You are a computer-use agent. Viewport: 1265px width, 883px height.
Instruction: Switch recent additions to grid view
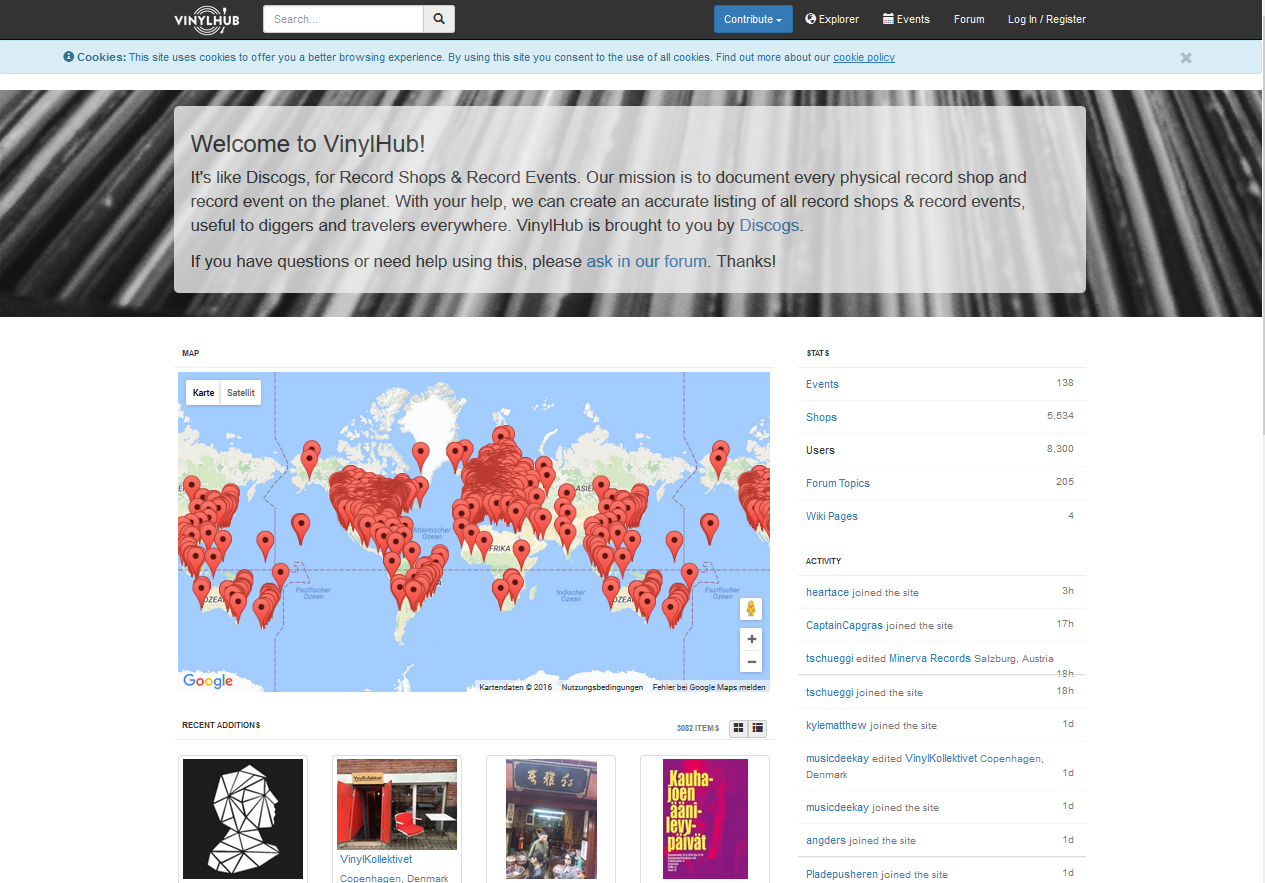[738, 728]
